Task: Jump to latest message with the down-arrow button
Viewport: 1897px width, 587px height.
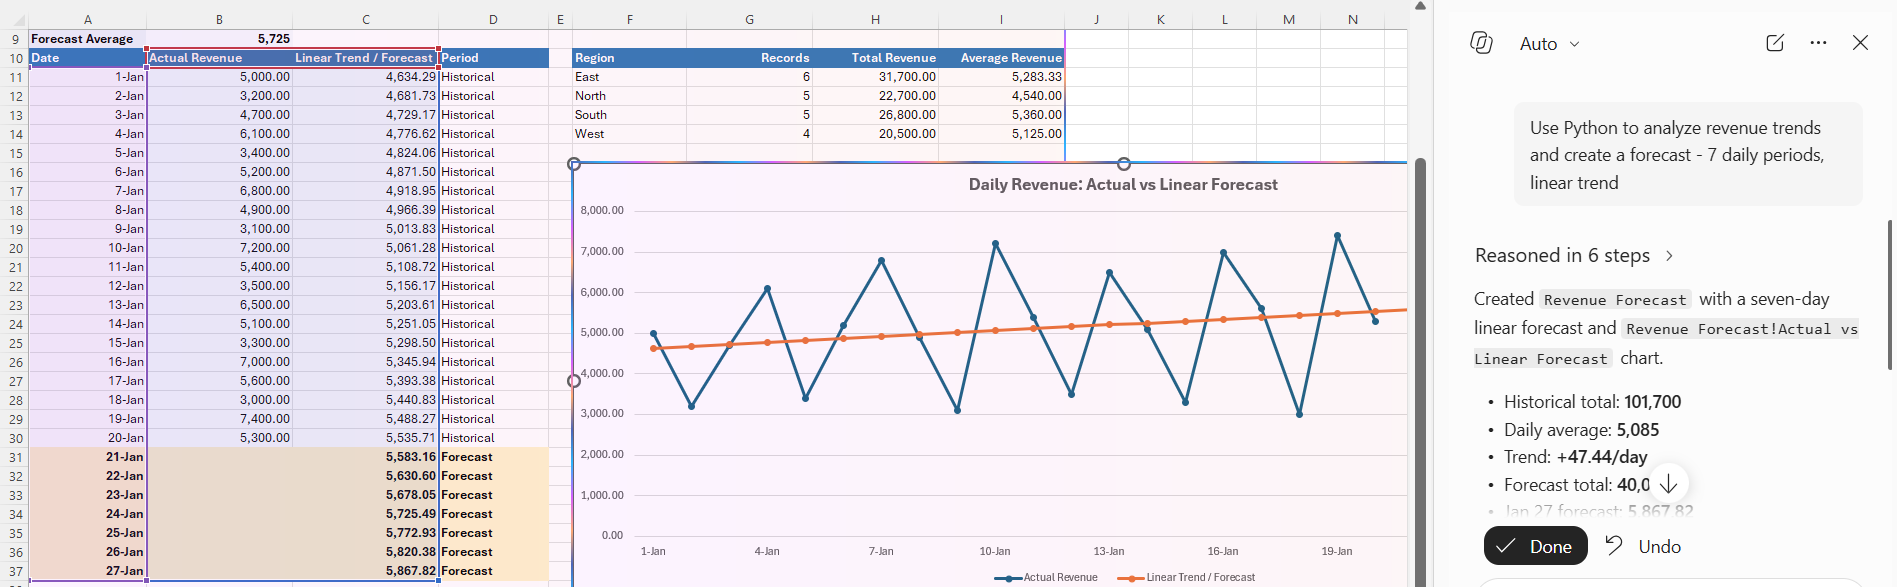Action: coord(1668,484)
